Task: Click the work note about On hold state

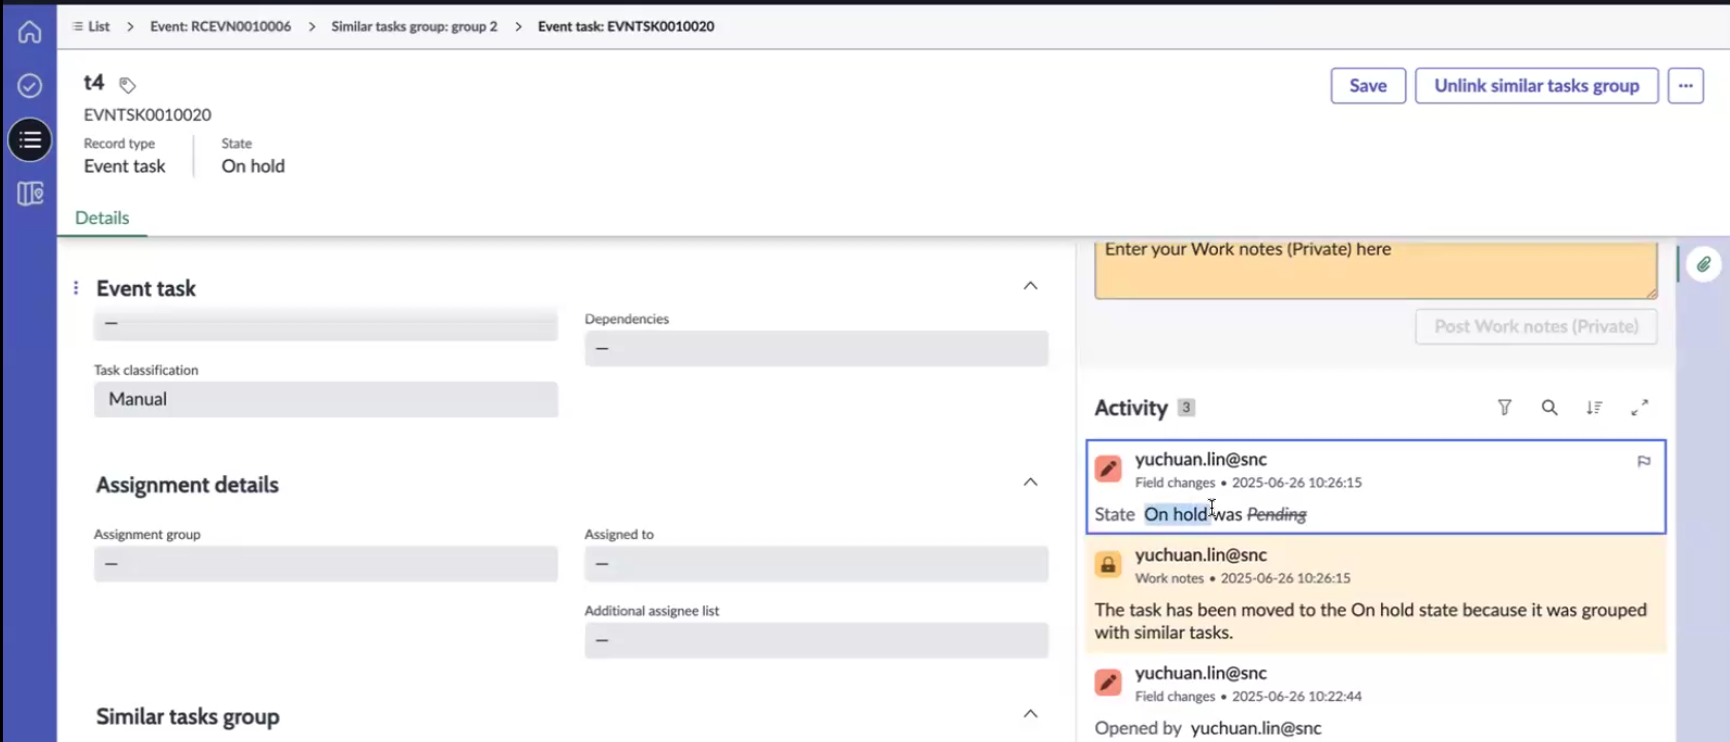Action: click(x=1370, y=621)
